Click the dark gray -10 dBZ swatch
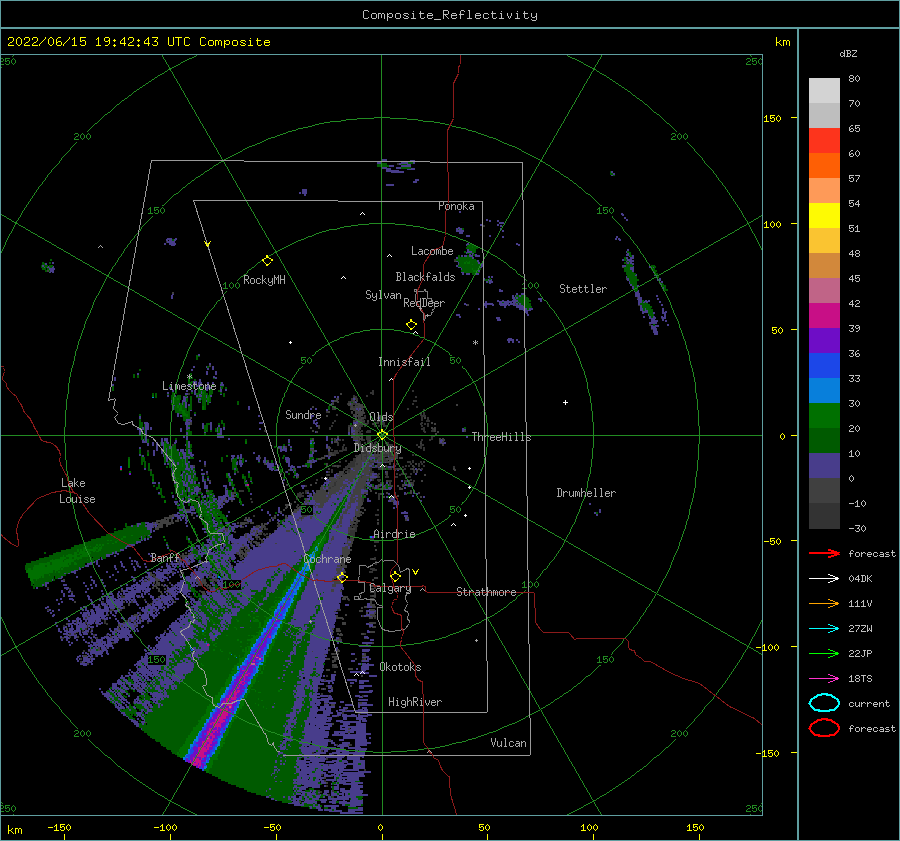Viewport: 900px width, 841px height. [824, 516]
